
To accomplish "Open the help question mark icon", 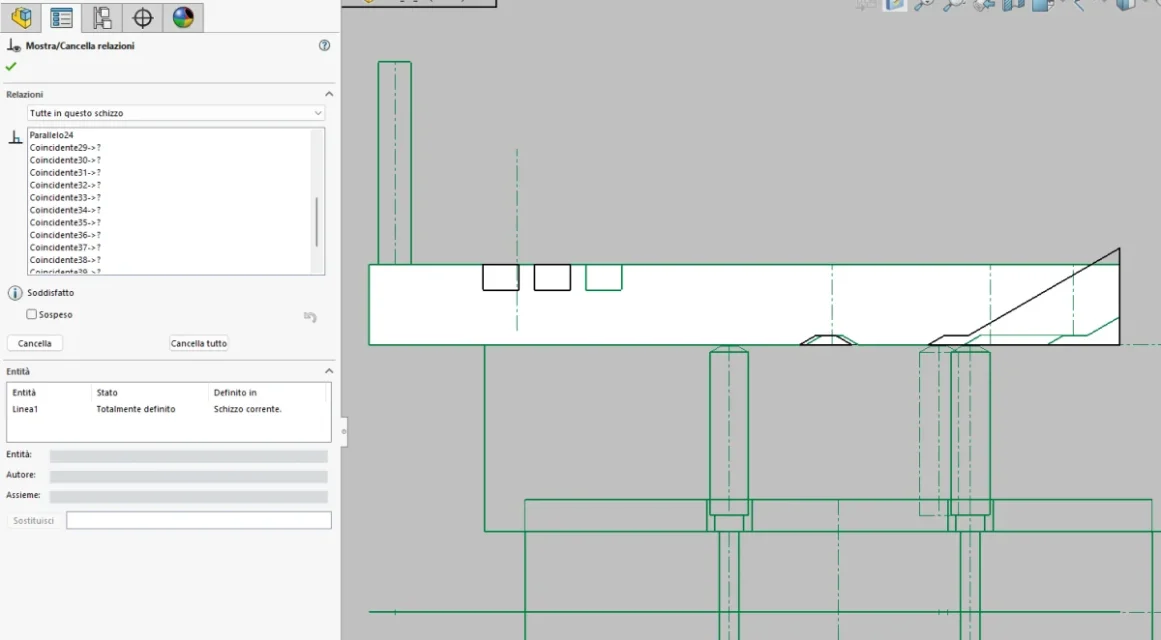I will (x=324, y=45).
